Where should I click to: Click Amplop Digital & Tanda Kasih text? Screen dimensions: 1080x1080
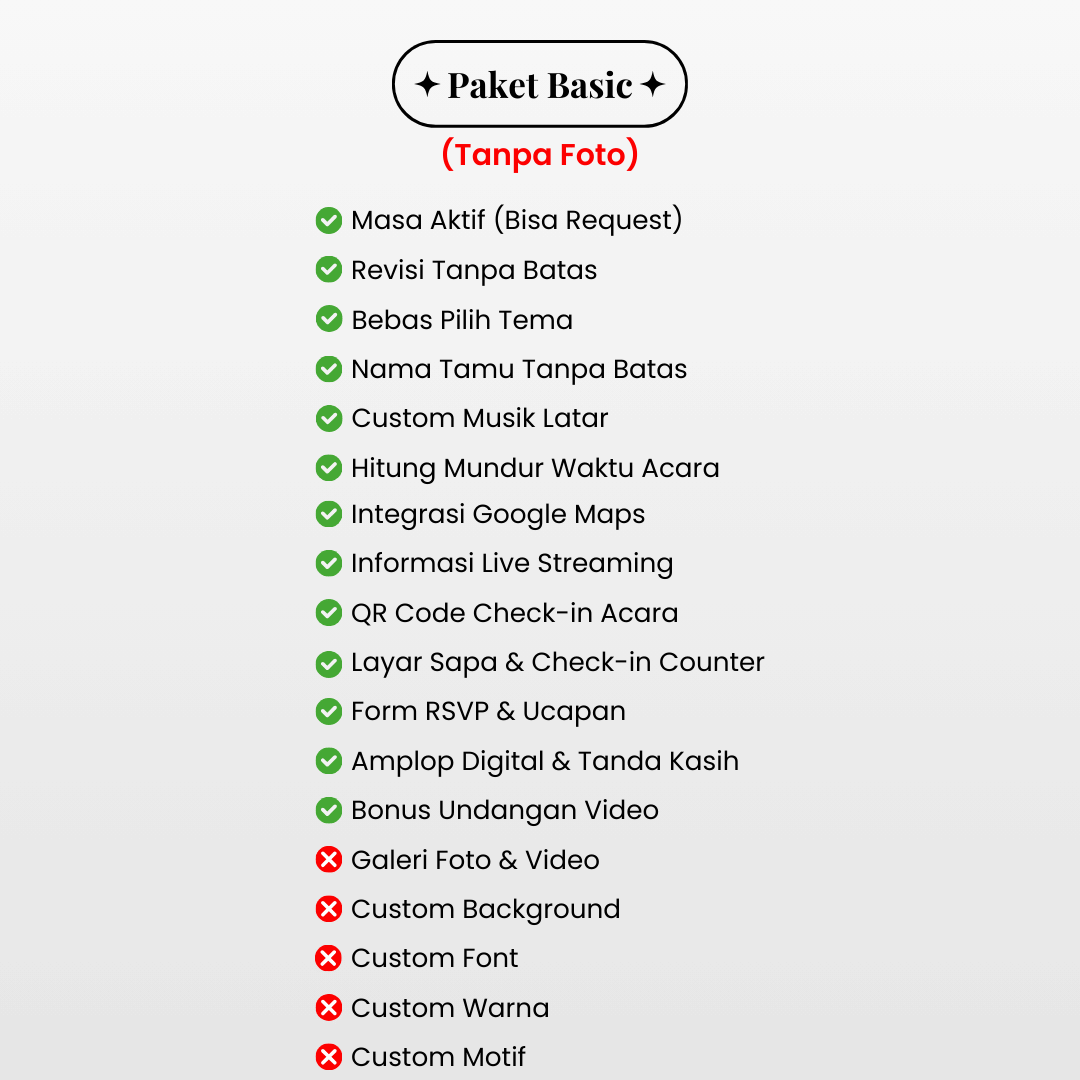click(x=545, y=761)
